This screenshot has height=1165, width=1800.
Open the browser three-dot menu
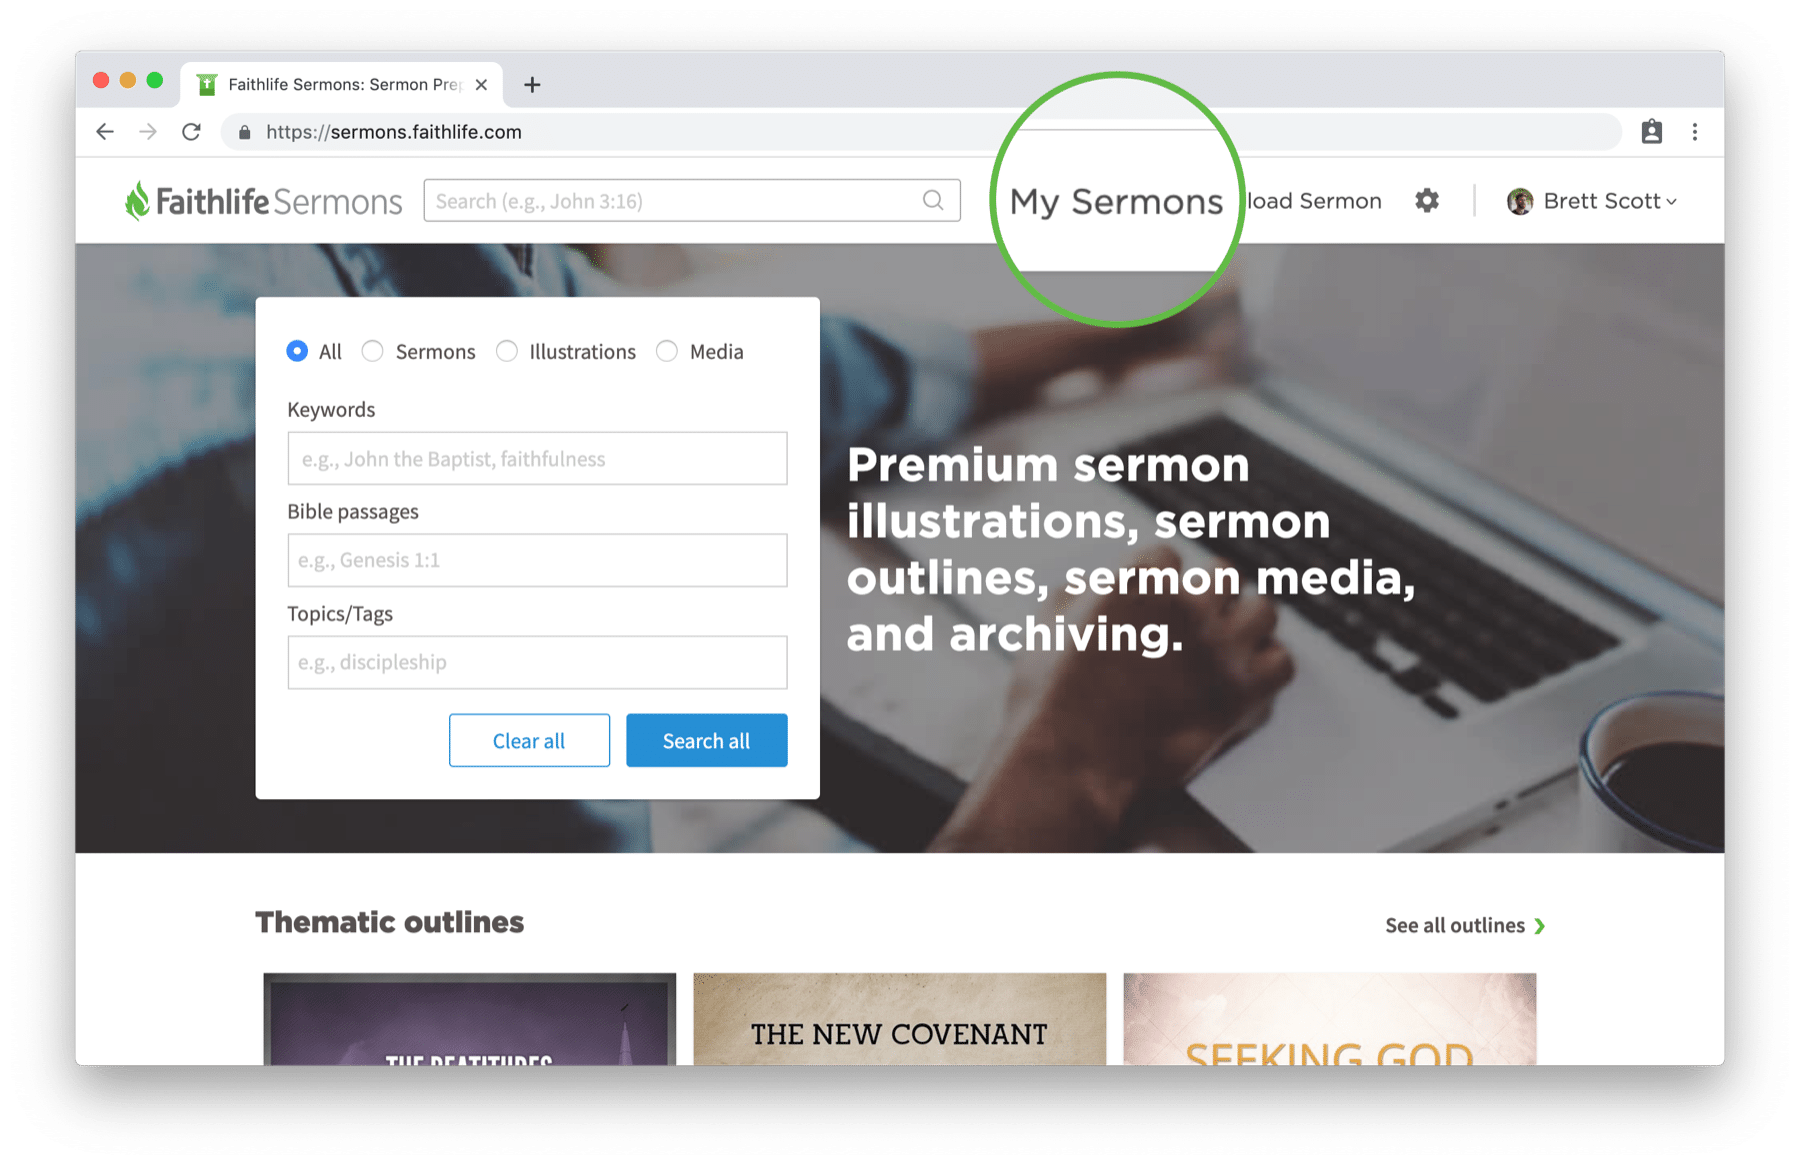click(1695, 132)
